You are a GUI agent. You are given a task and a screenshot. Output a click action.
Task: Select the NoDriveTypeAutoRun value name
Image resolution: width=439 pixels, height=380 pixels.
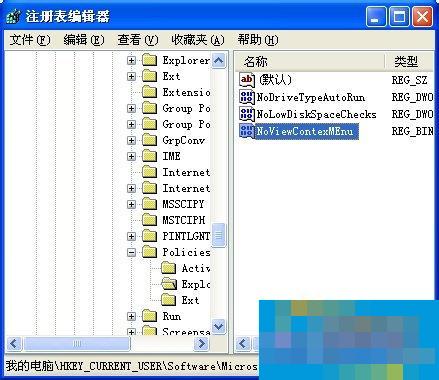(311, 97)
